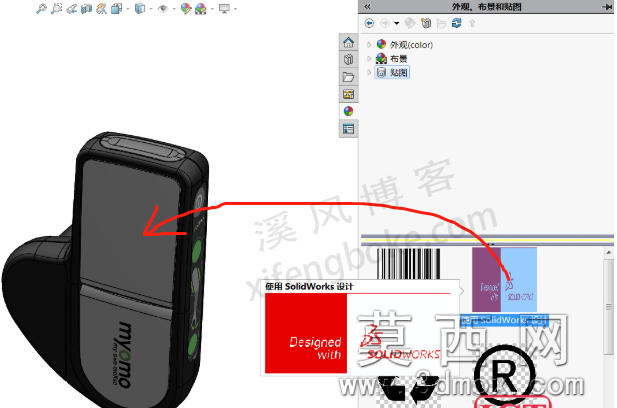Screen dimensions: 617x408
Task: Select the barcode decal thumbnail
Action: pos(408,264)
